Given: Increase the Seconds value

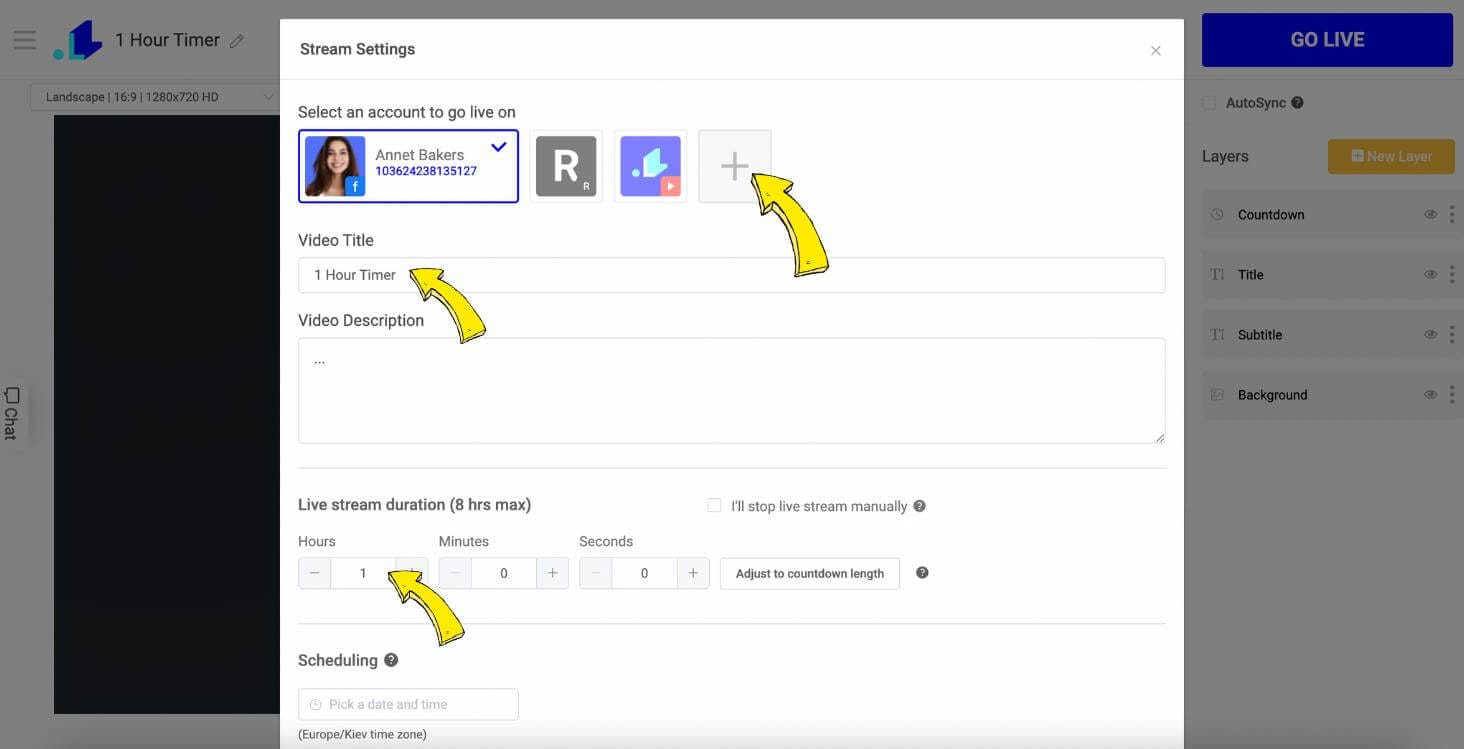Looking at the screenshot, I should pos(693,573).
